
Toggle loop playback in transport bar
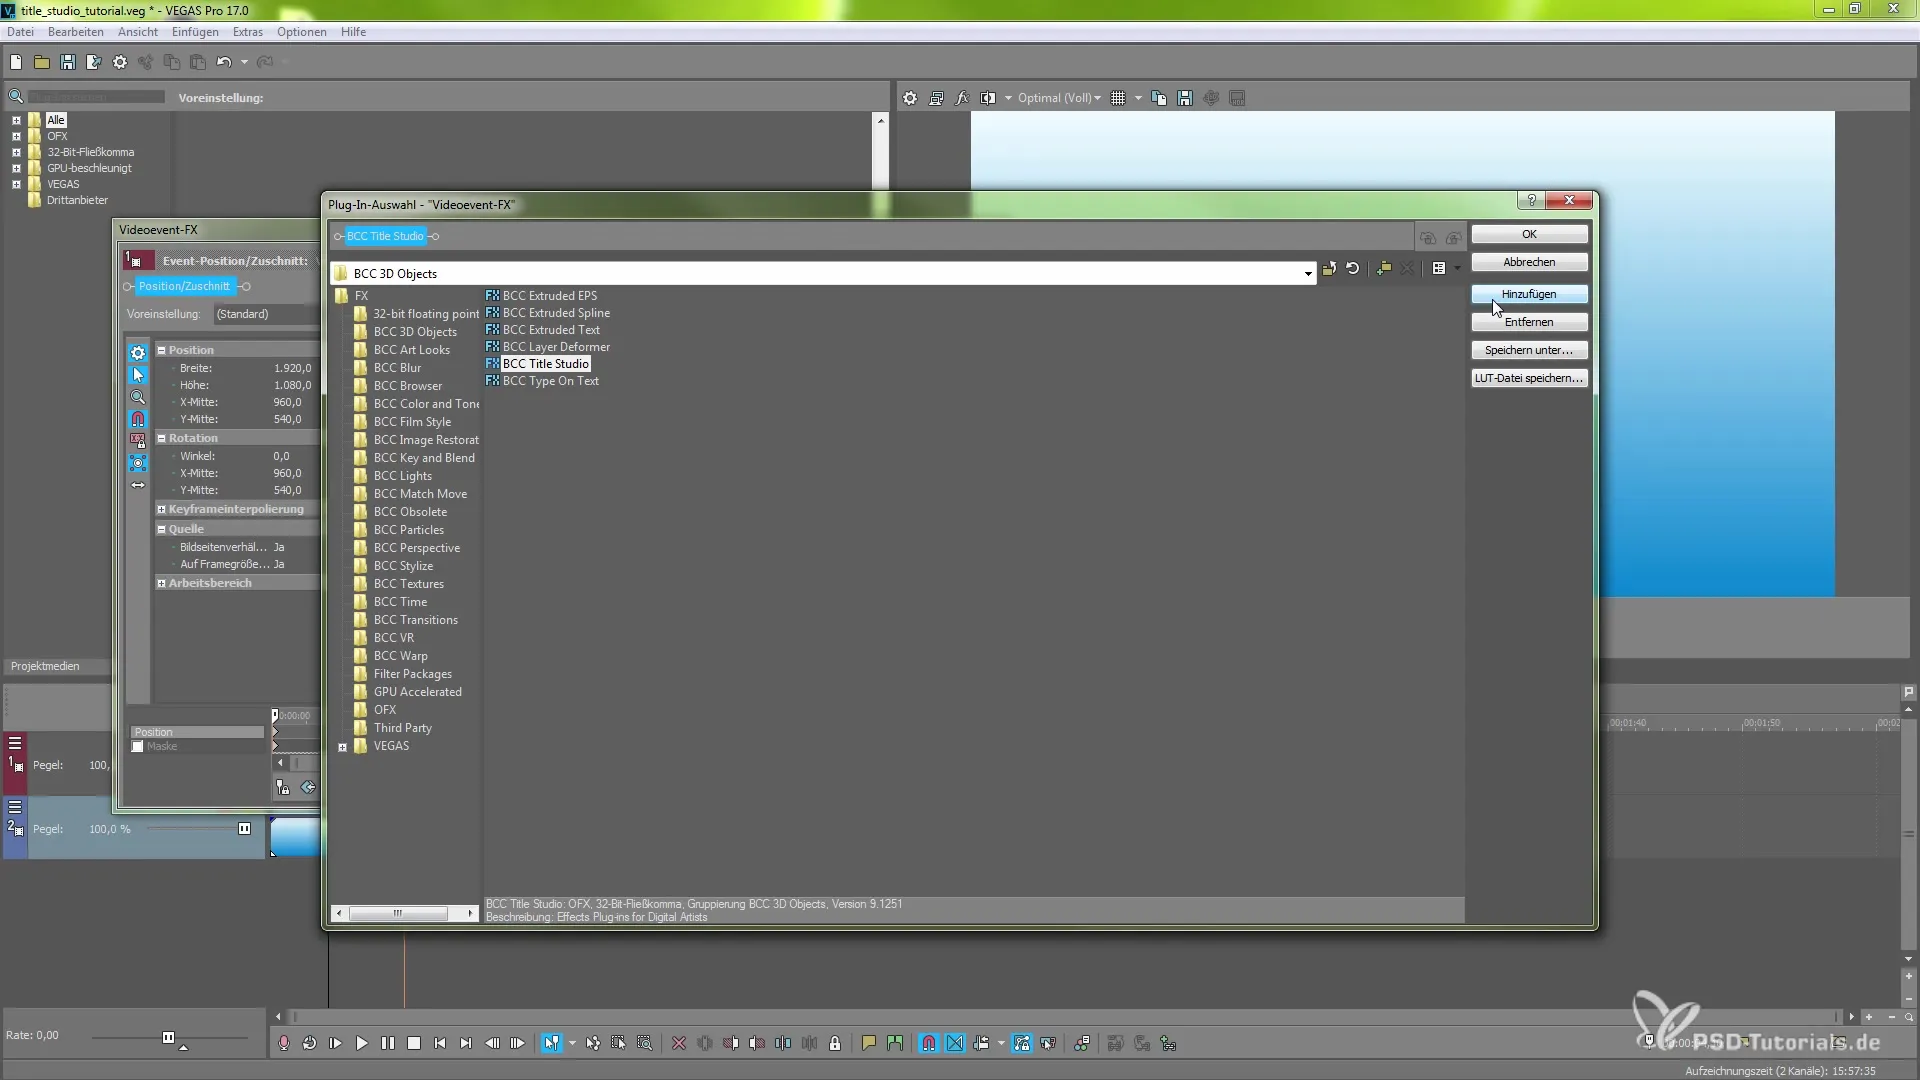pos(310,1043)
